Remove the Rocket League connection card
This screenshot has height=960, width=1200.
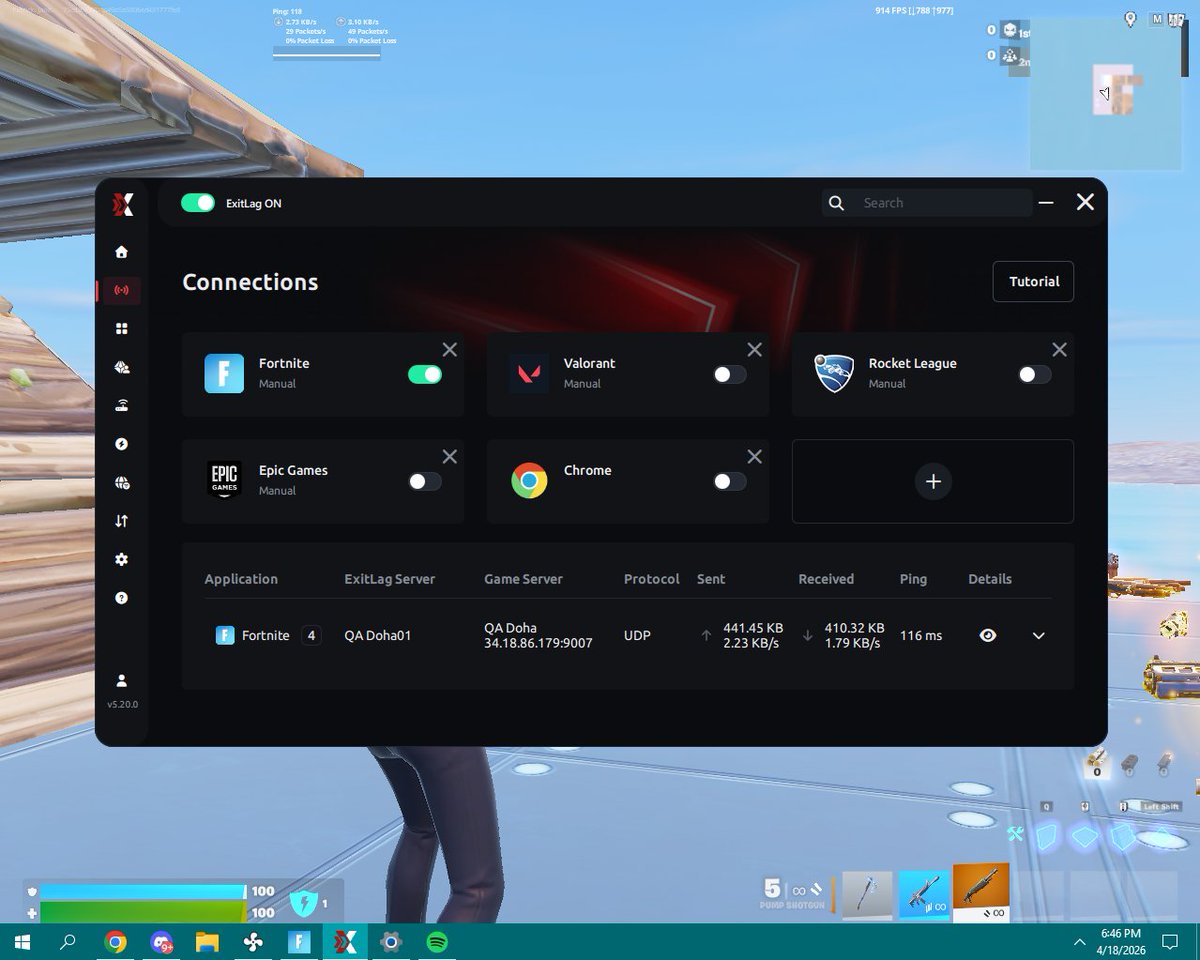point(1060,349)
